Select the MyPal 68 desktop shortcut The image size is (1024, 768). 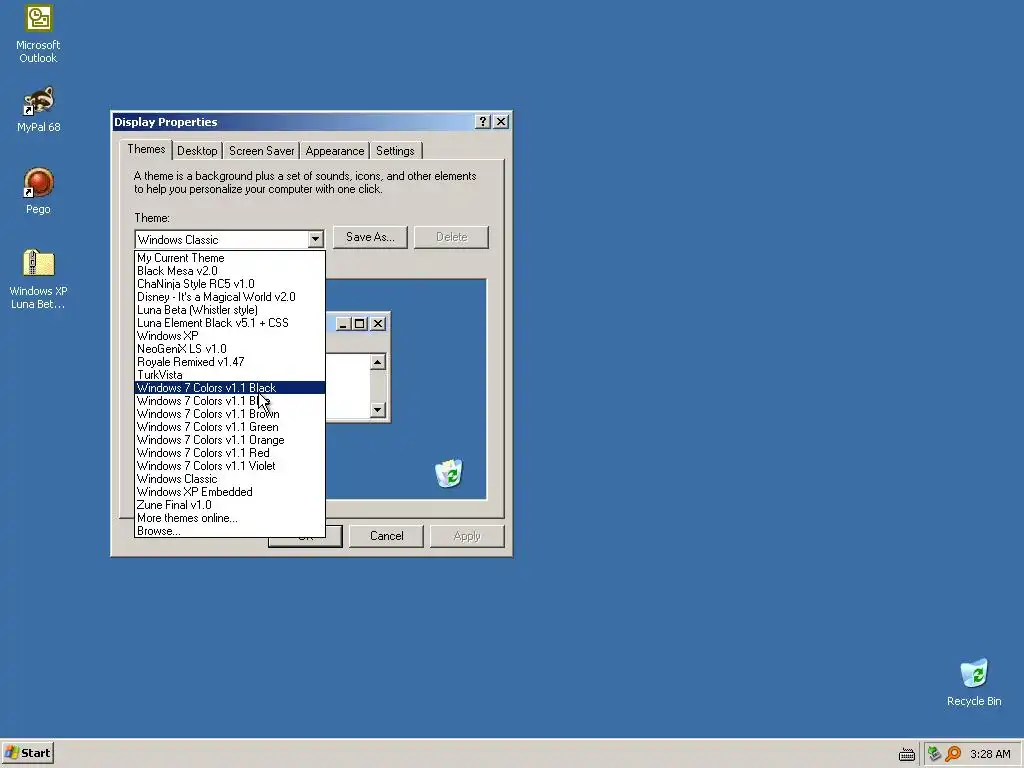click(38, 109)
